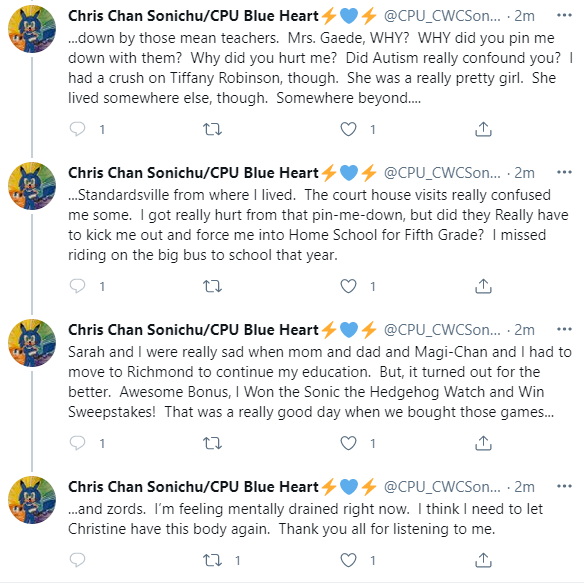
Task: Open the profile avatar on the Richmond tweet
Action: tap(32, 343)
